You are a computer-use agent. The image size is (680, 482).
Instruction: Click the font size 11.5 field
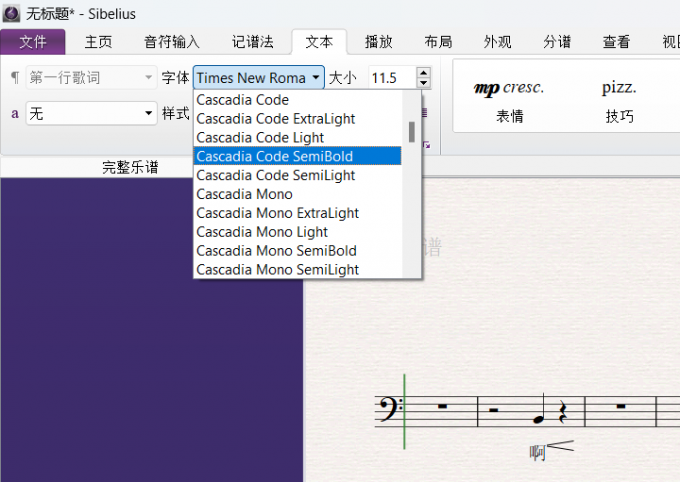pos(390,77)
